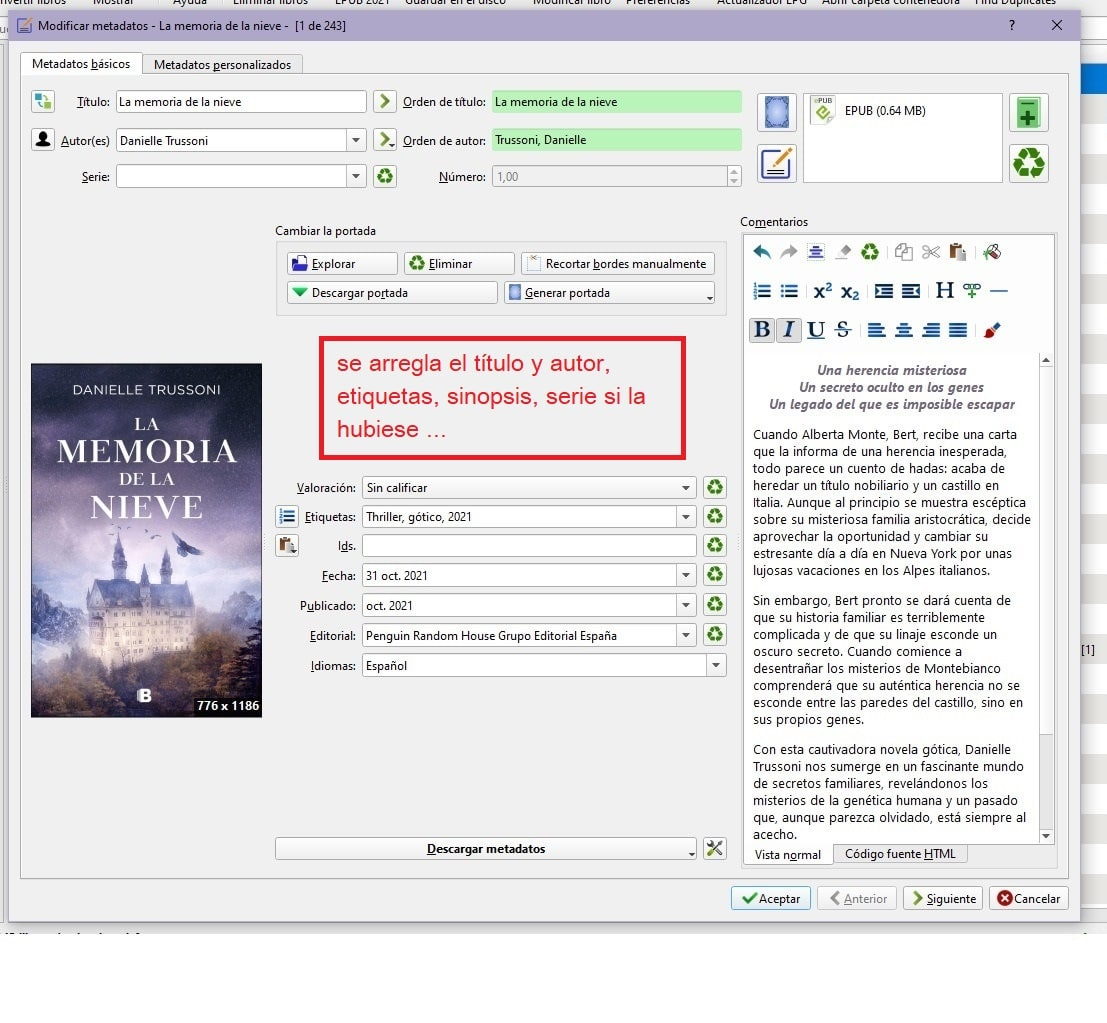Click the paste icon beside Ids
The width and height of the screenshot is (1107, 1023).
tap(287, 545)
